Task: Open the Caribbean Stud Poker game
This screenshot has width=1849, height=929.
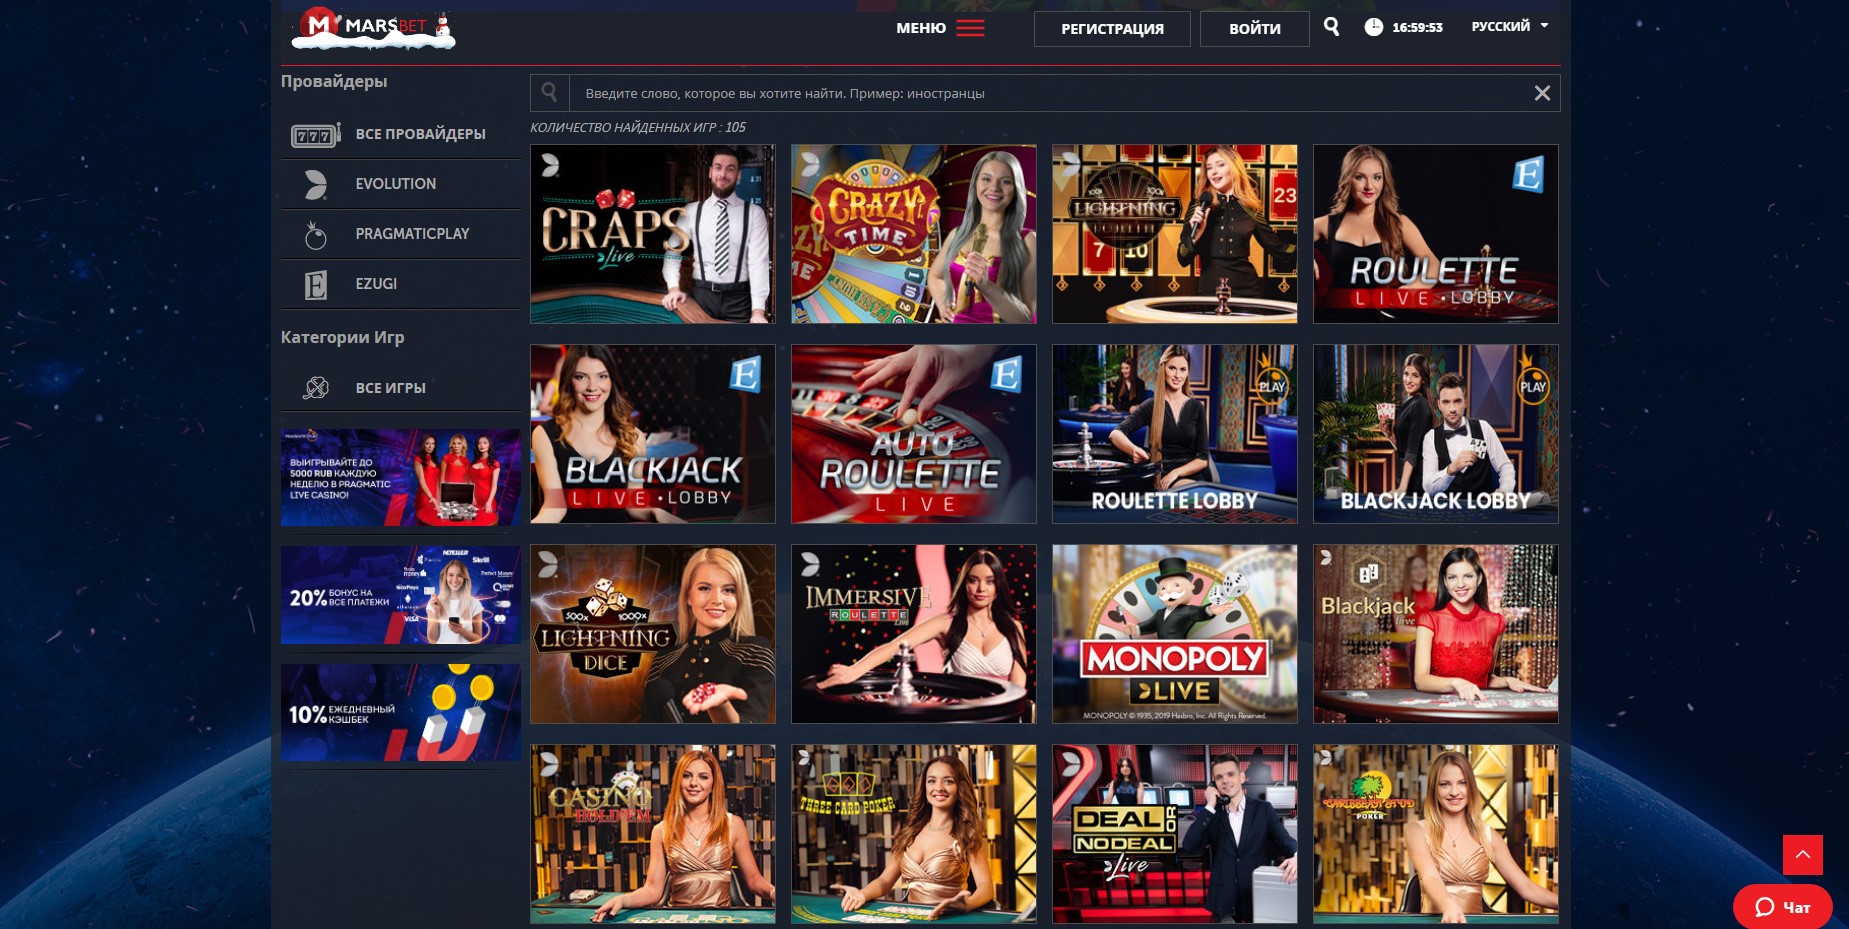Action: point(1436,834)
